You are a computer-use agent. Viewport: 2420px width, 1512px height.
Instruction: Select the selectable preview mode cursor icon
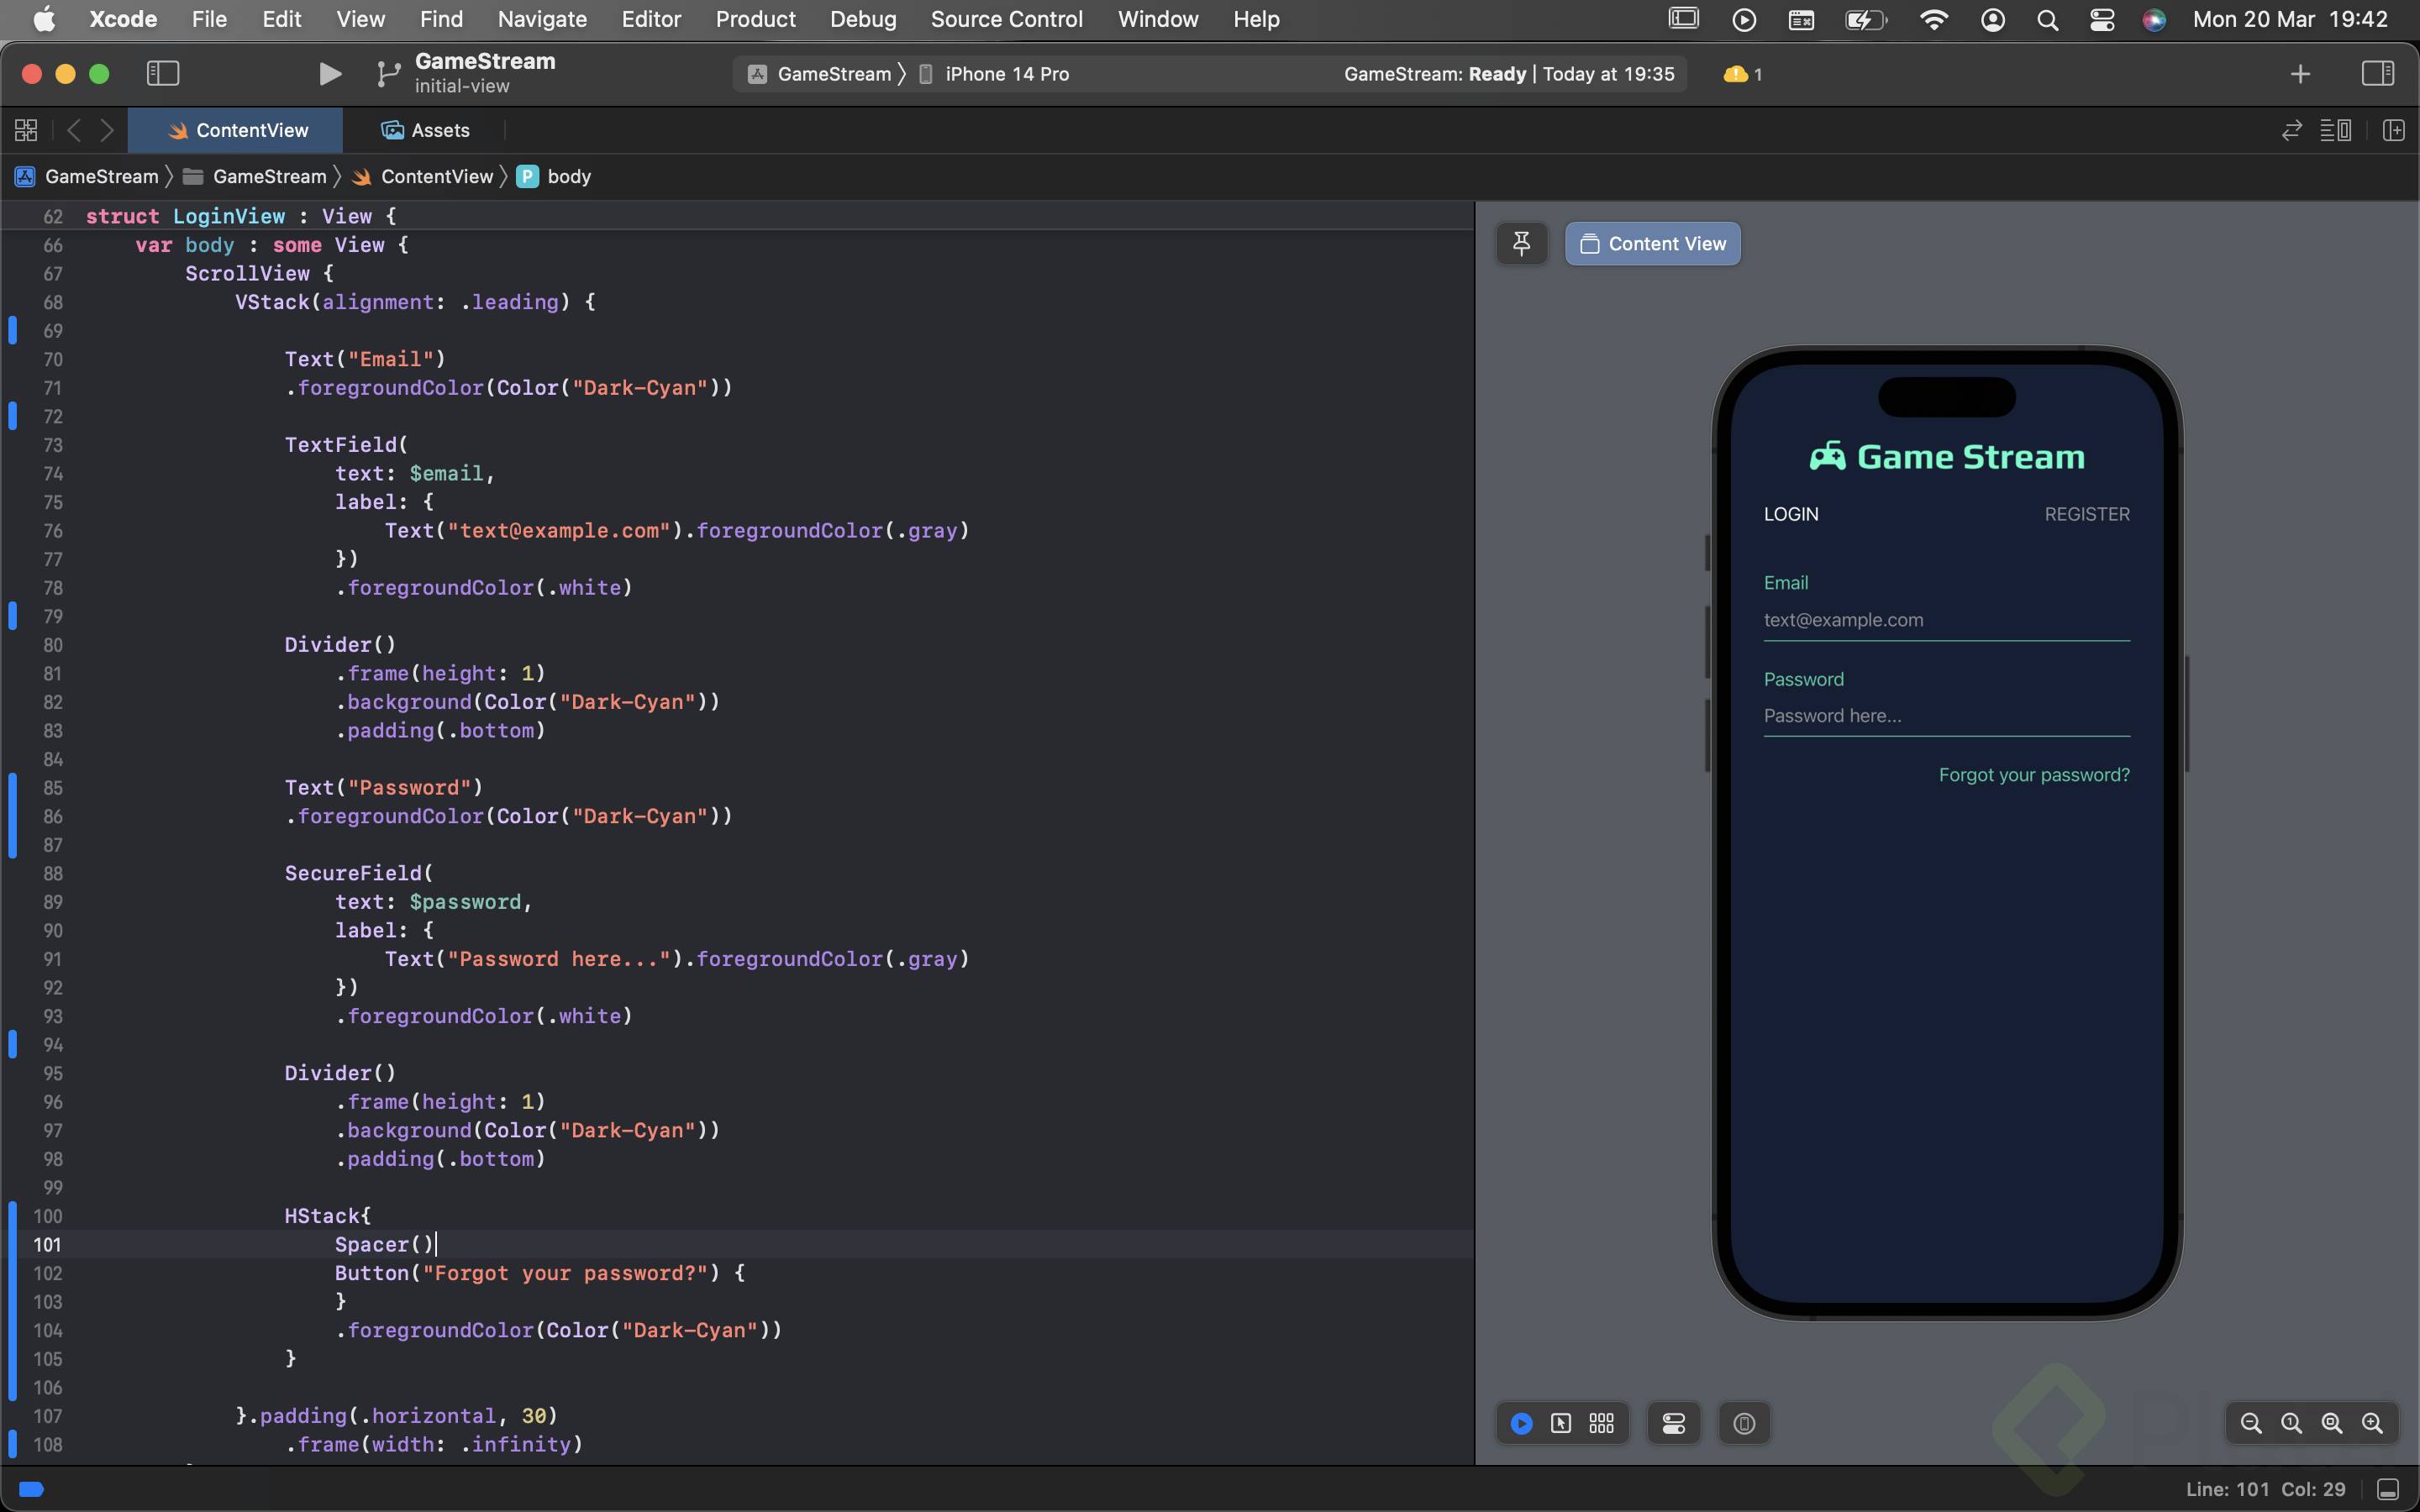point(1561,1423)
